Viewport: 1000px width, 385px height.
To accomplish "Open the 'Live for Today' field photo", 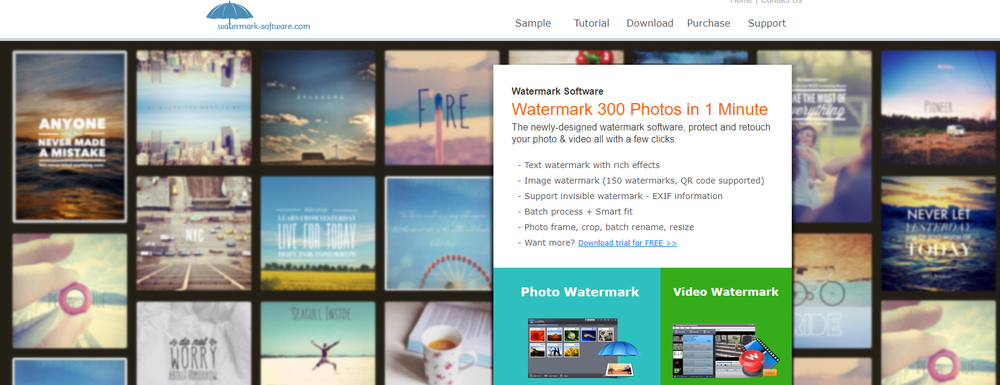I will [x=318, y=233].
